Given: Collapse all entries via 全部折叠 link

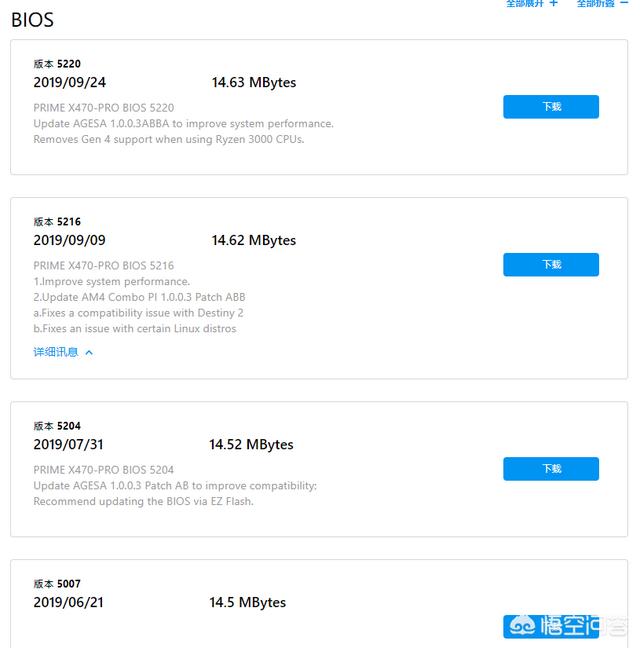Looking at the screenshot, I should point(596,4).
